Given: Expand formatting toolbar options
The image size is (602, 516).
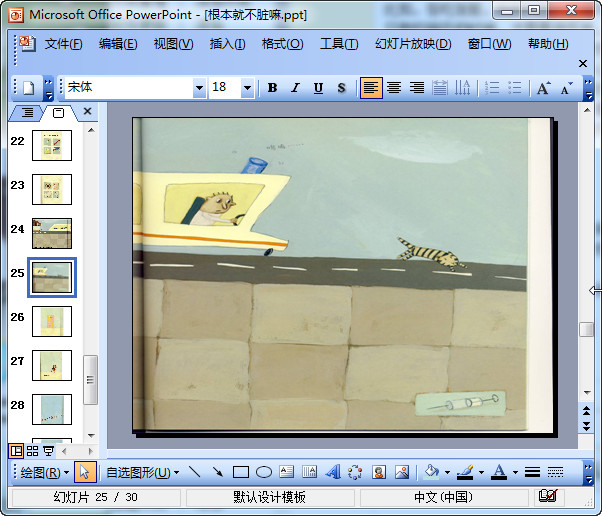Looking at the screenshot, I should coord(588,88).
